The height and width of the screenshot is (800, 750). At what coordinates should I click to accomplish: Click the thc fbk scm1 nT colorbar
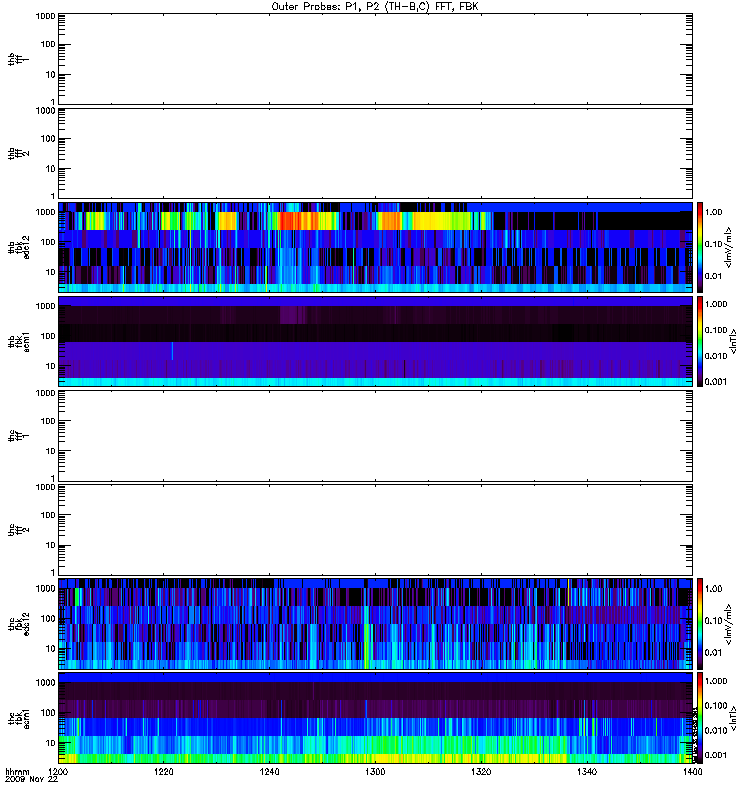[x=700, y=718]
